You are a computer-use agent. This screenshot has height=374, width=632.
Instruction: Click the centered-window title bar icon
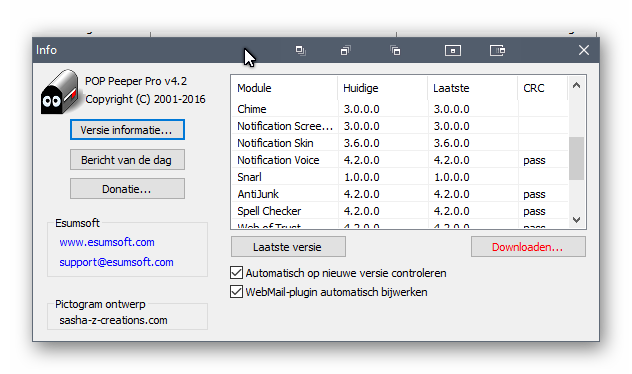click(x=453, y=50)
